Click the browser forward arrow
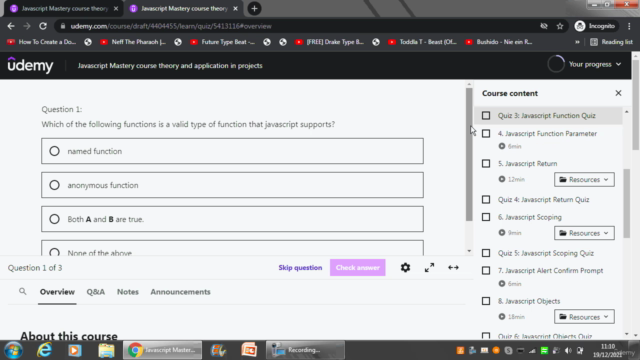Screen dimensions: 640x360 (x=27, y=26)
